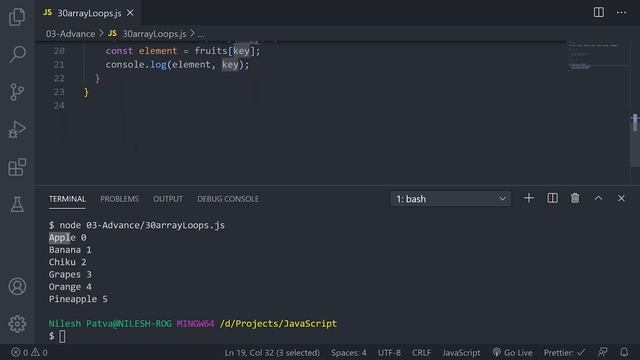640x360 pixels.
Task: Open the feedback icon in status bar
Action: (x=602, y=352)
